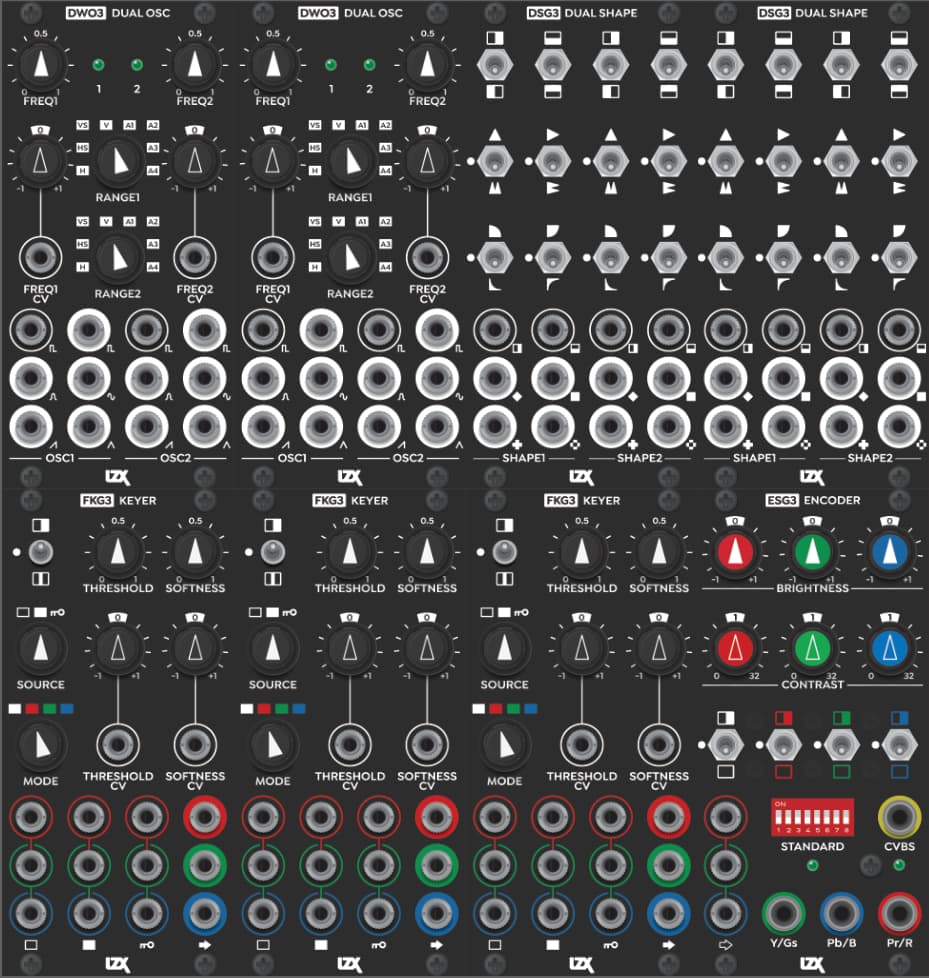Turn MODE knob on leftmost FKG3 Keyer

[x=41, y=745]
